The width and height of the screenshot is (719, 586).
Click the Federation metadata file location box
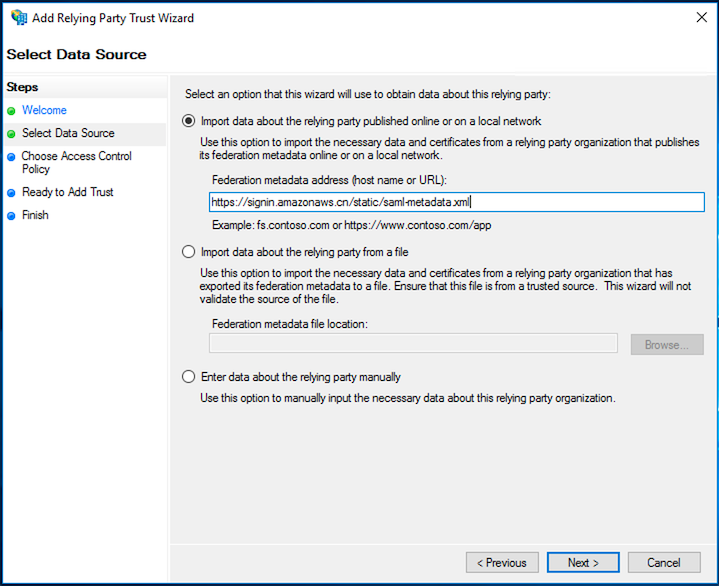coord(413,343)
